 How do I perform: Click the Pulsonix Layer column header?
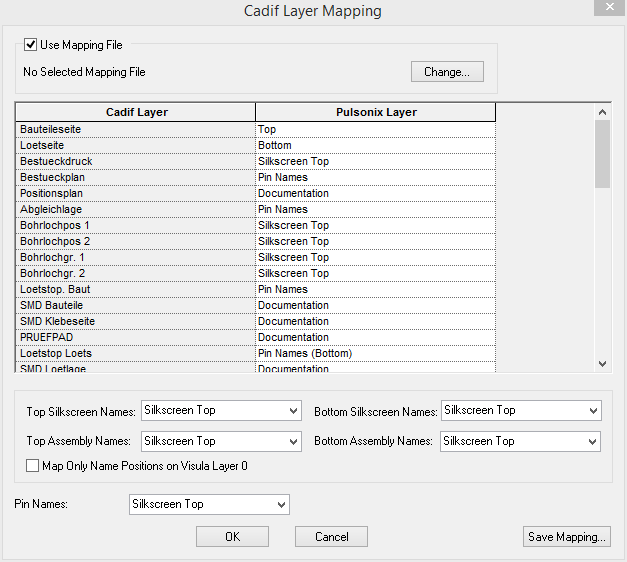[x=375, y=113]
